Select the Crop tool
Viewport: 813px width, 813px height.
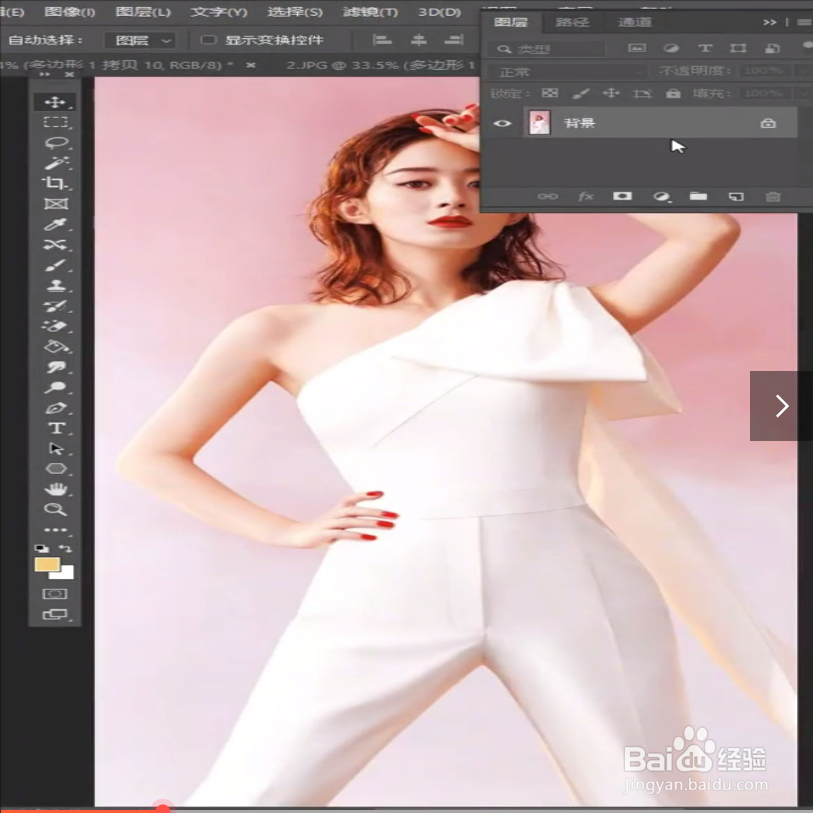pyautogui.click(x=55, y=183)
